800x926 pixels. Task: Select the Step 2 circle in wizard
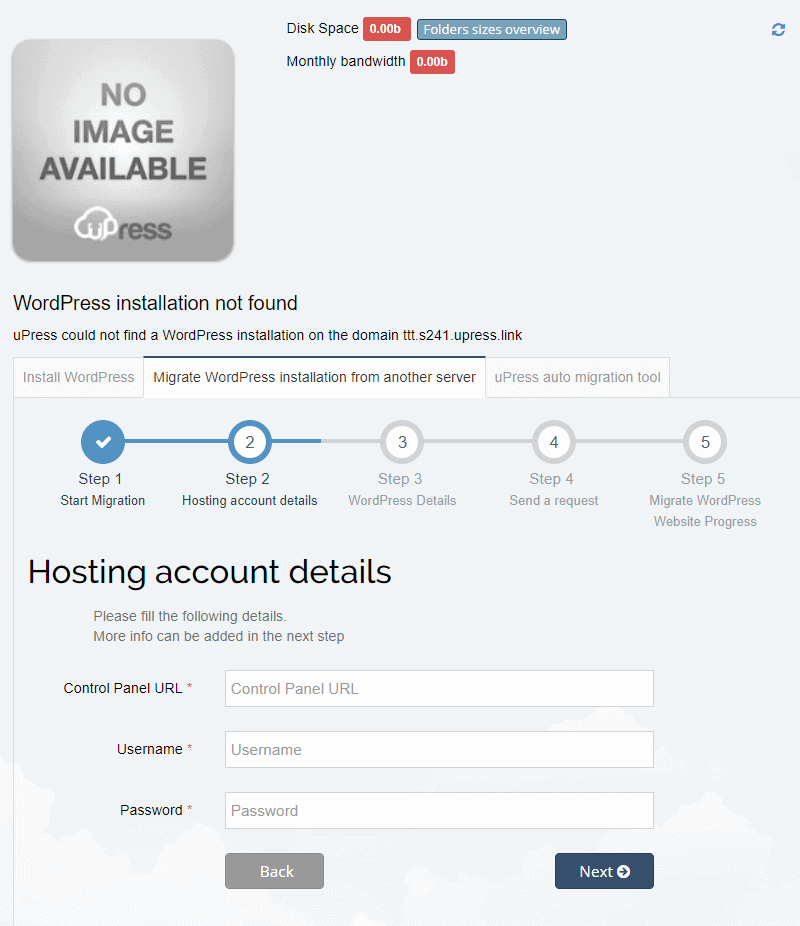coord(250,442)
